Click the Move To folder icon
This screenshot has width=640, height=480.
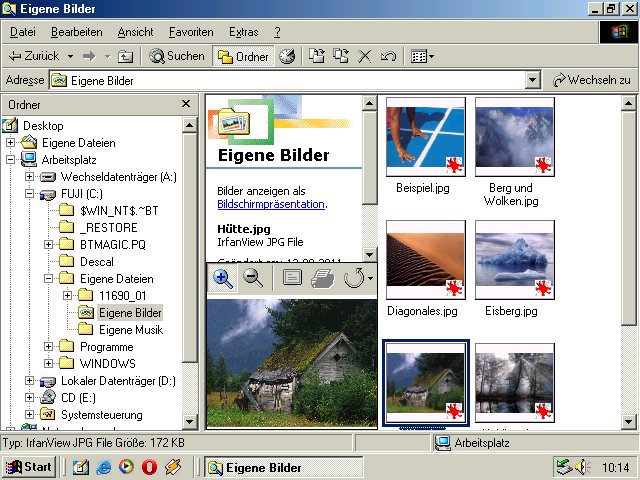tap(317, 56)
